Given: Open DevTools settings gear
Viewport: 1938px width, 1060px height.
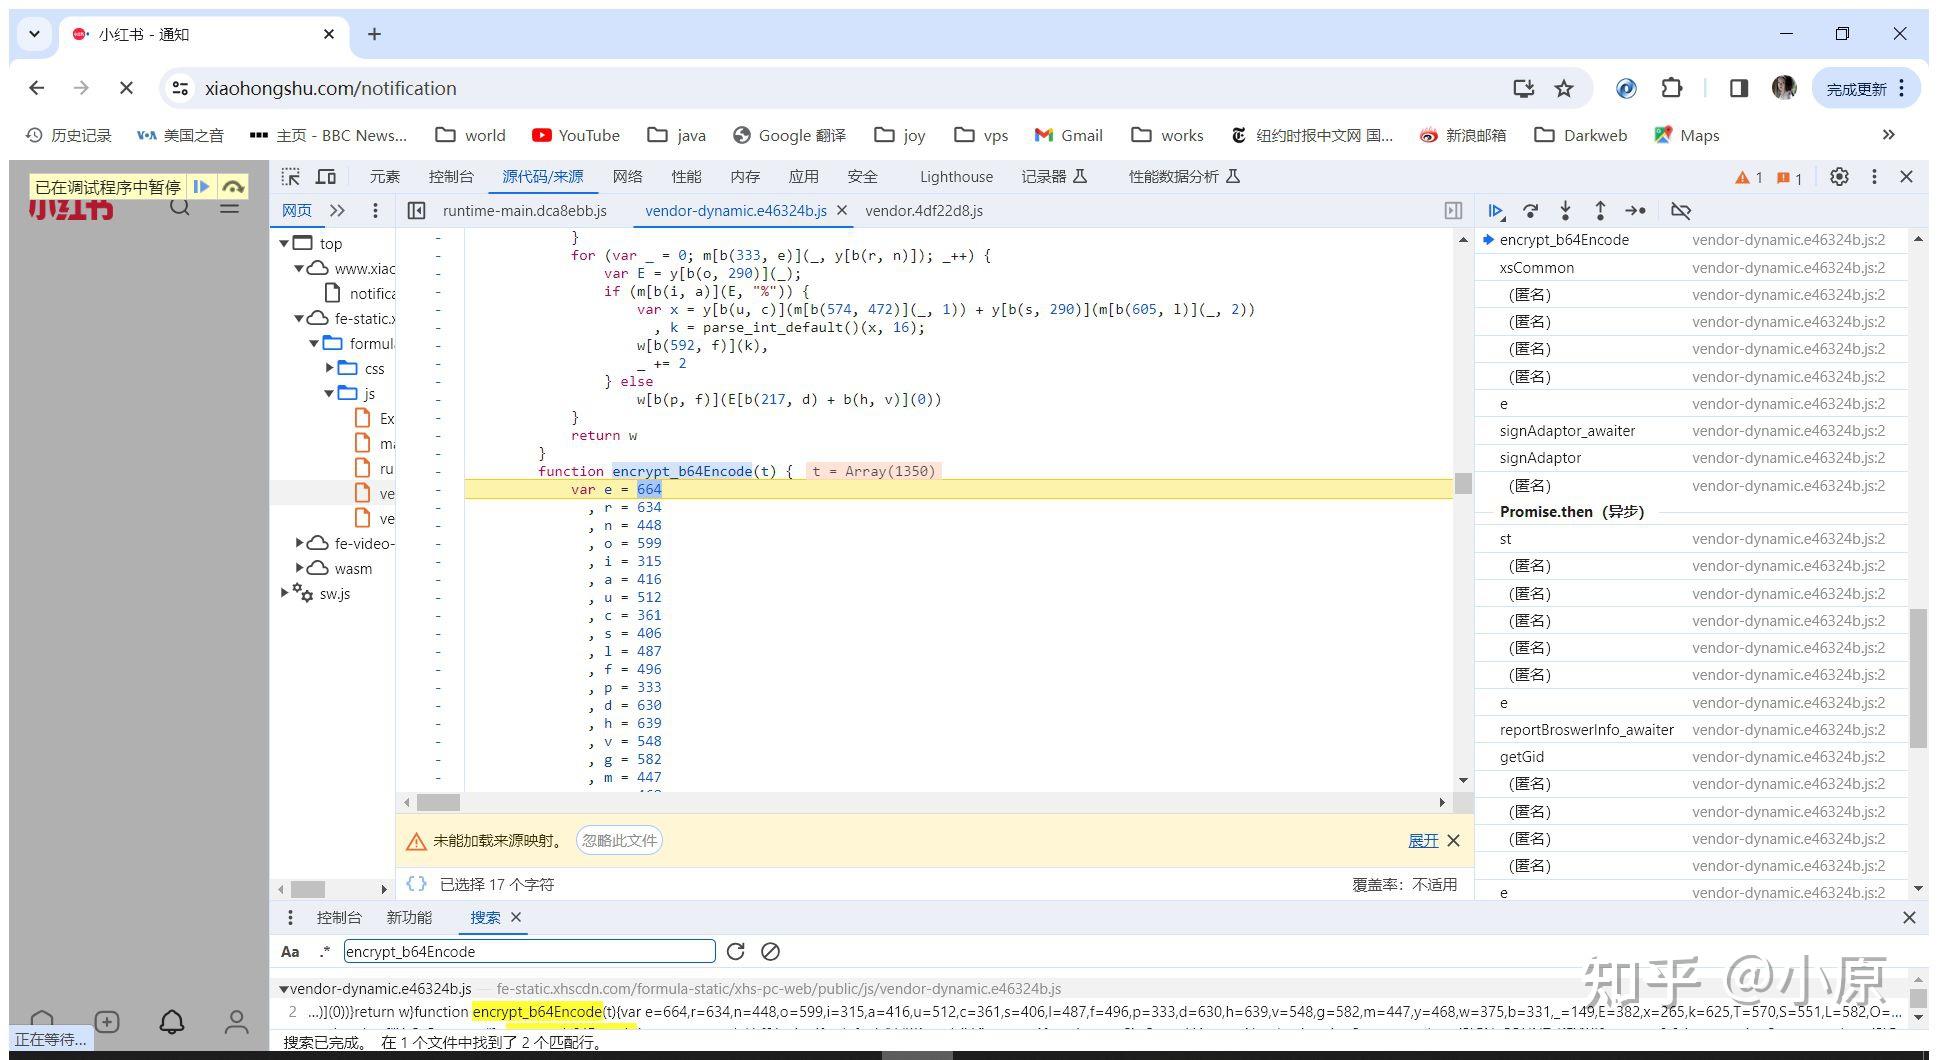Looking at the screenshot, I should [1840, 176].
